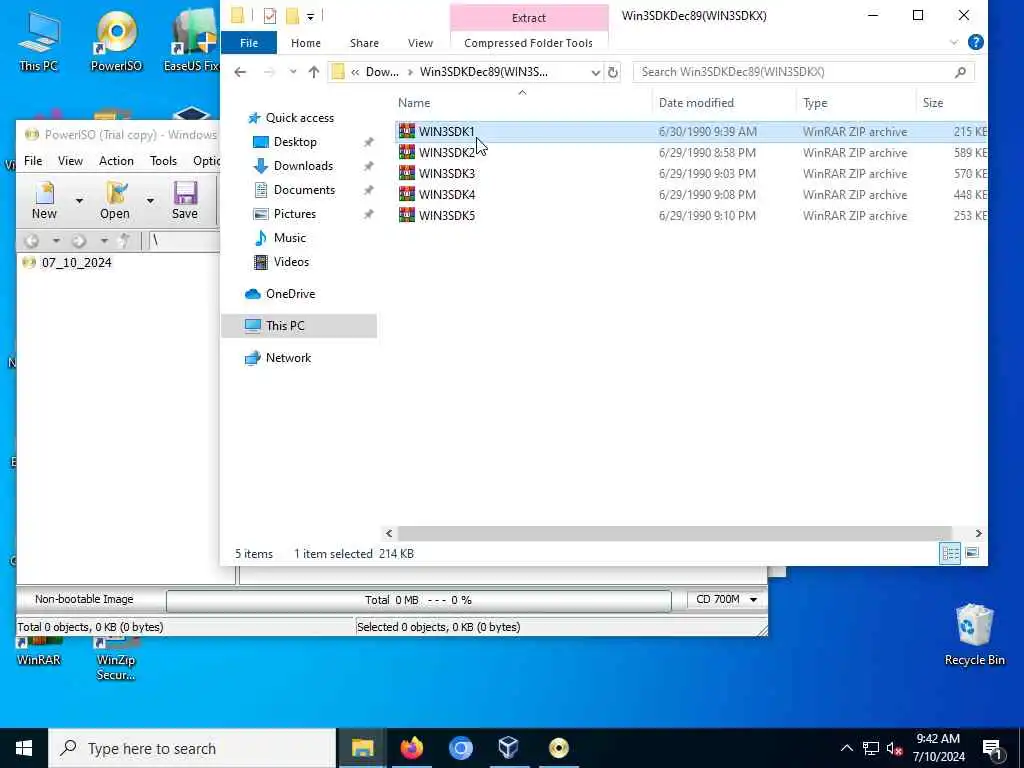Open PowerISO View menu
This screenshot has height=768, width=1024.
click(x=70, y=161)
